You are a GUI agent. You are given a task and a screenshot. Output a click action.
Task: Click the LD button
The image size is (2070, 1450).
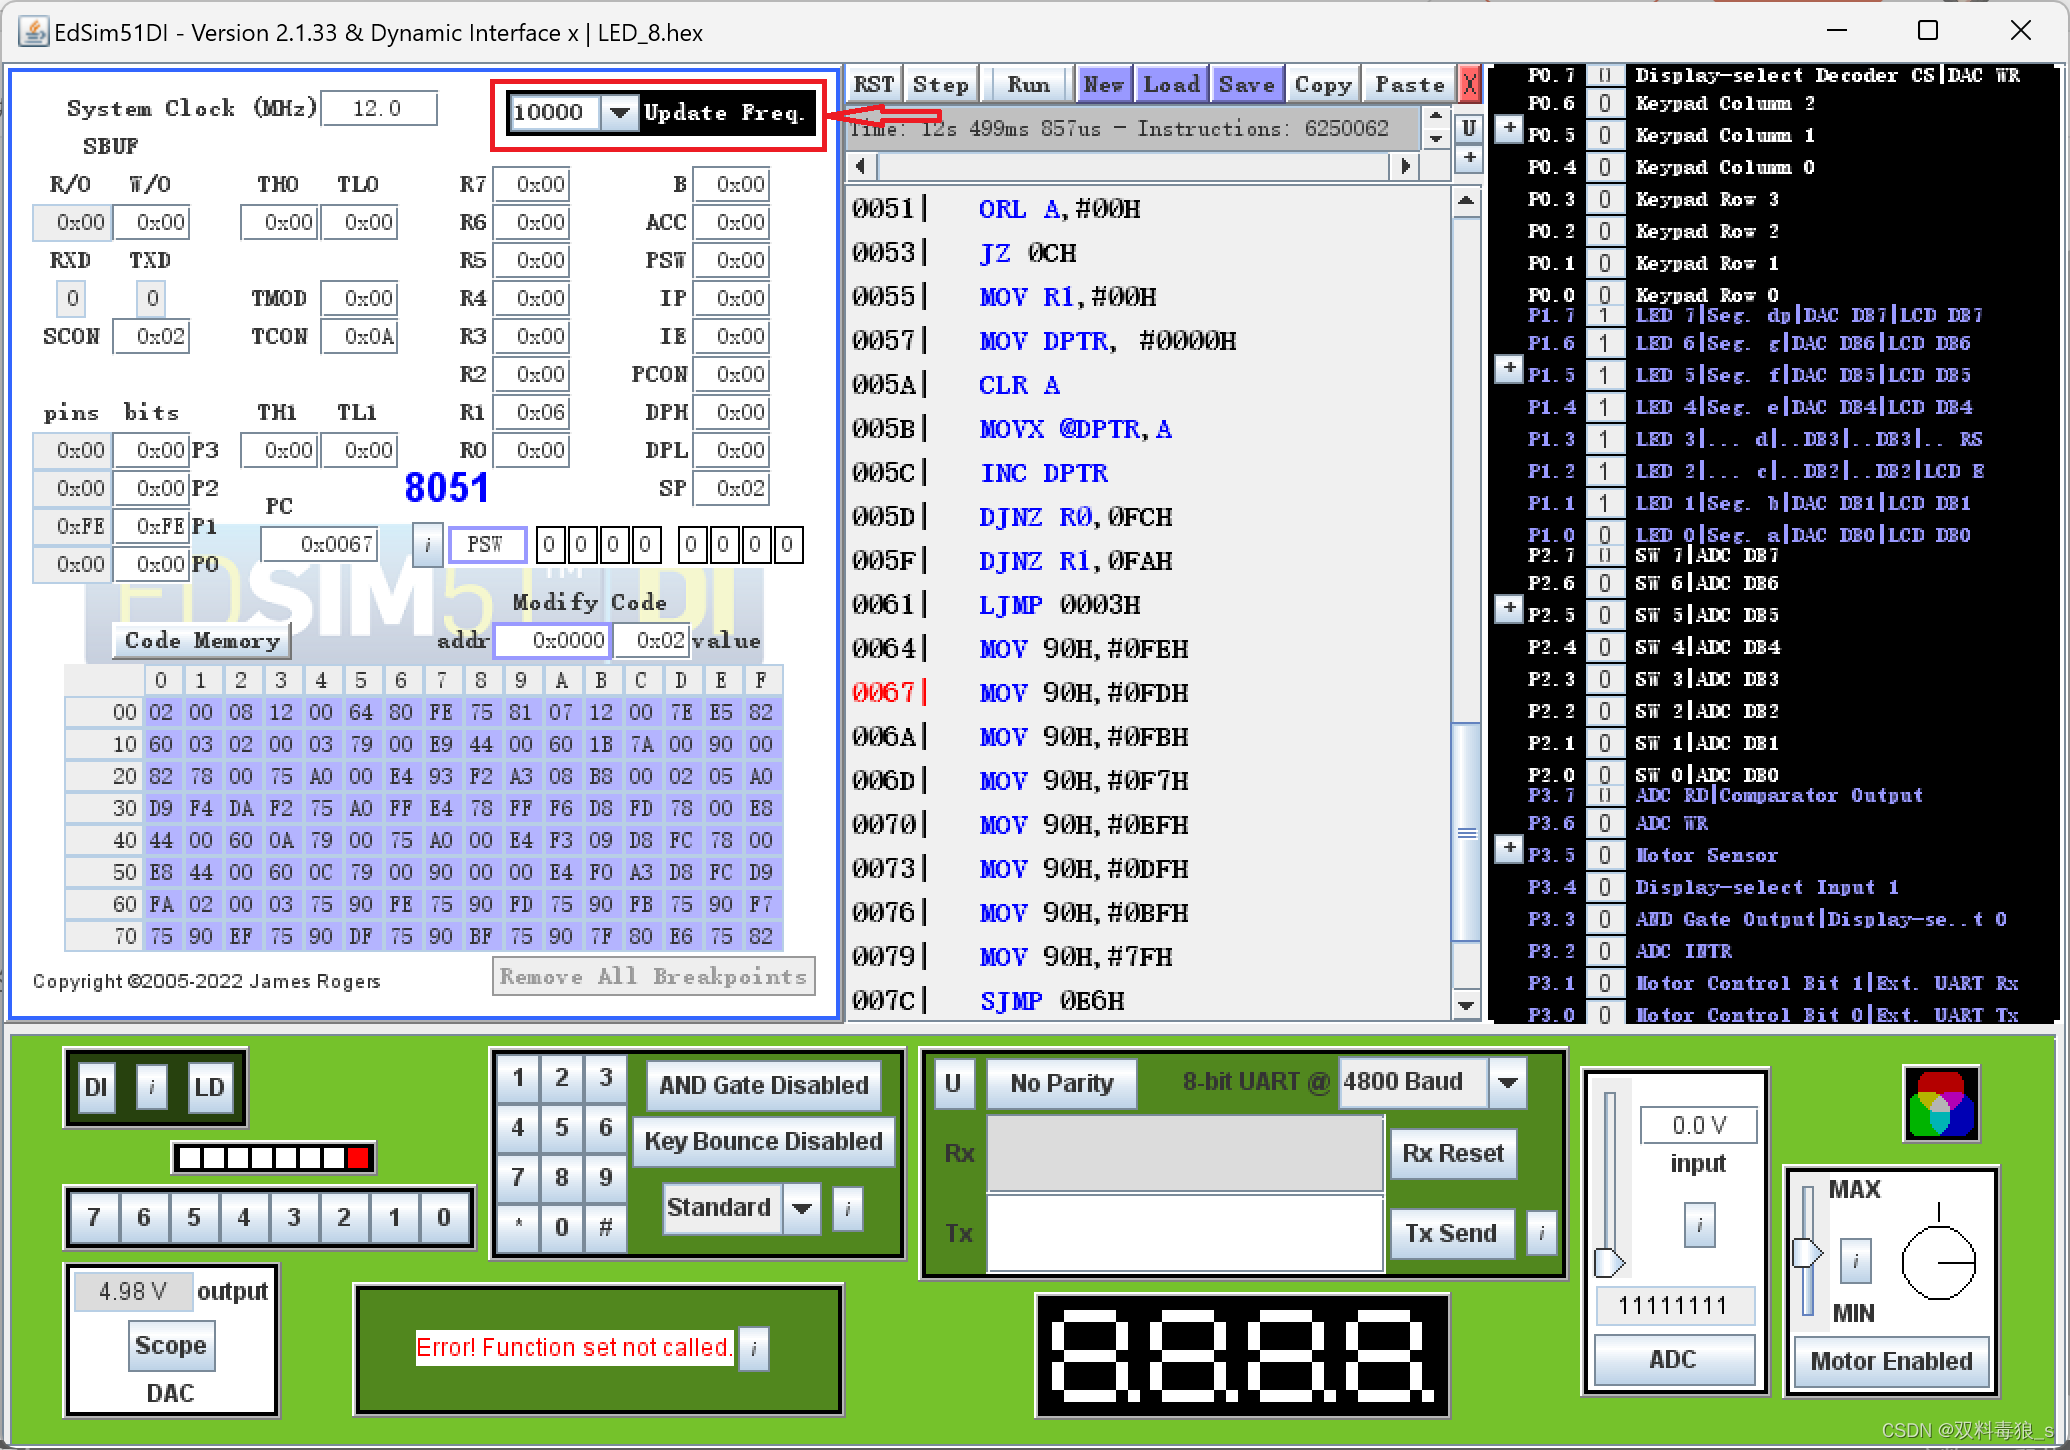coord(209,1087)
